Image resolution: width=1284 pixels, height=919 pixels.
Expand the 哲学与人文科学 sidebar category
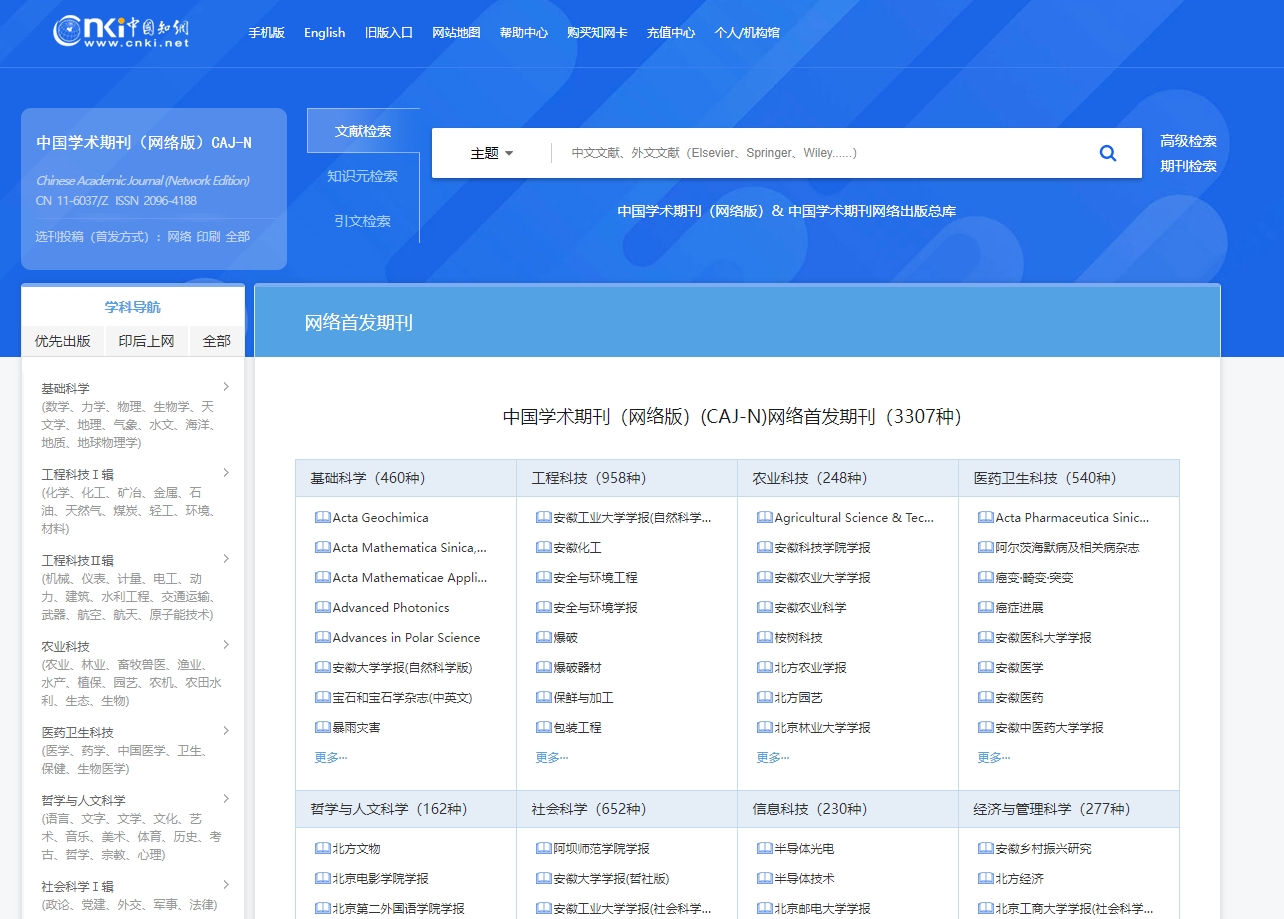[x=226, y=799]
